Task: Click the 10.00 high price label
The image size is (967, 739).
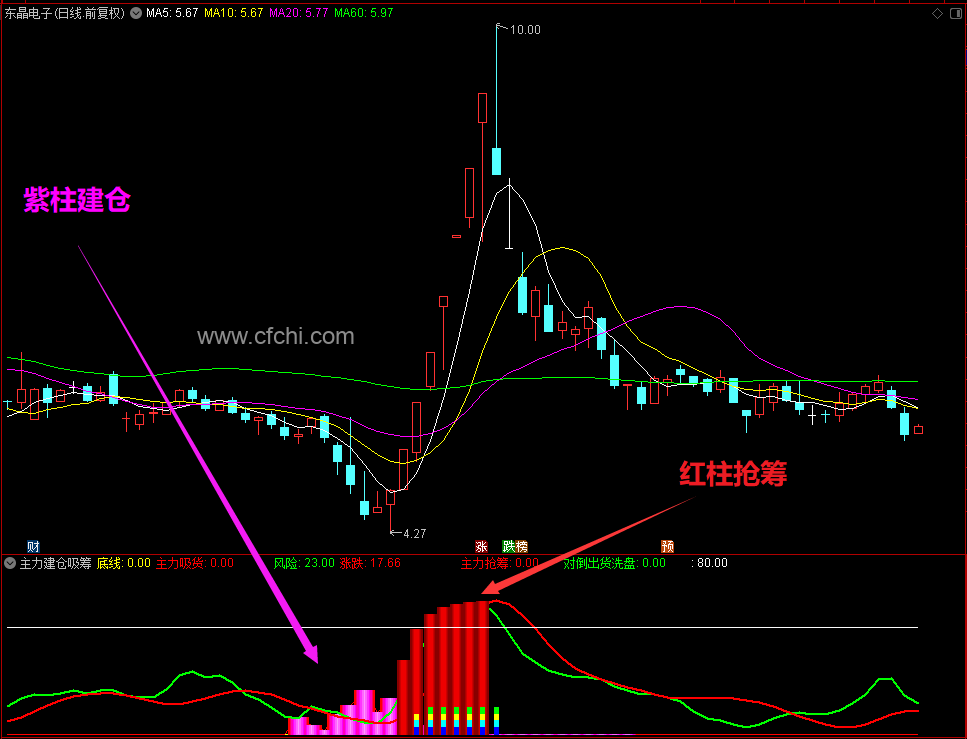Action: pos(525,30)
